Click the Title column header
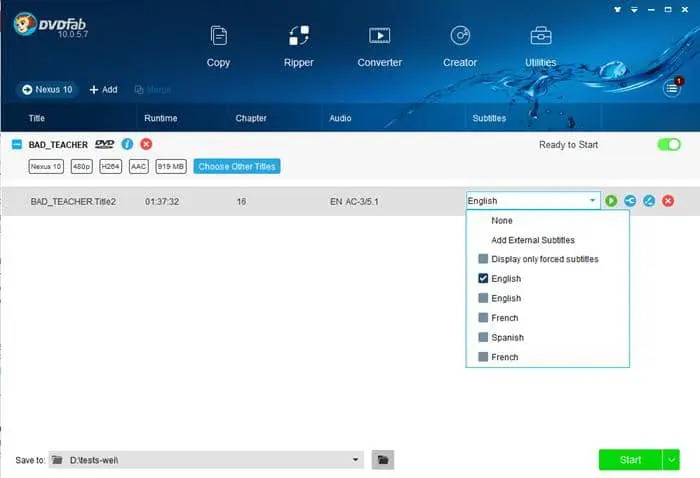The image size is (700, 478). click(37, 118)
